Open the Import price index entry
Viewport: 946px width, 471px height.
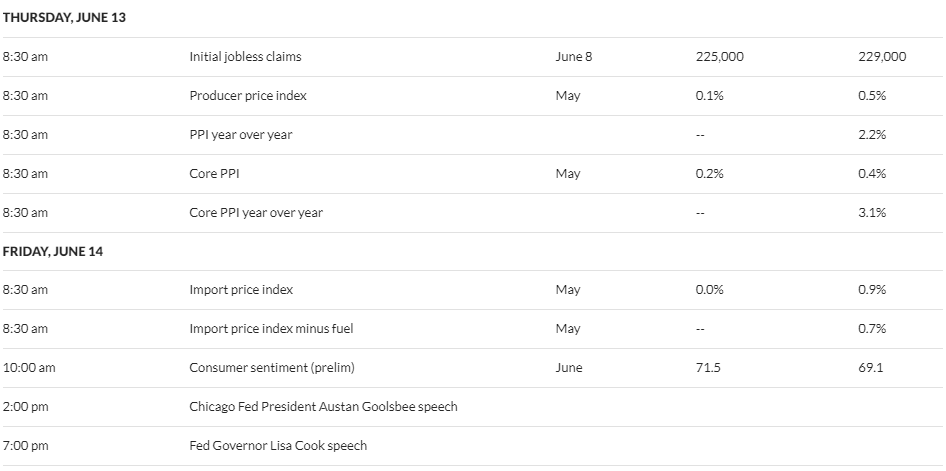tap(241, 289)
